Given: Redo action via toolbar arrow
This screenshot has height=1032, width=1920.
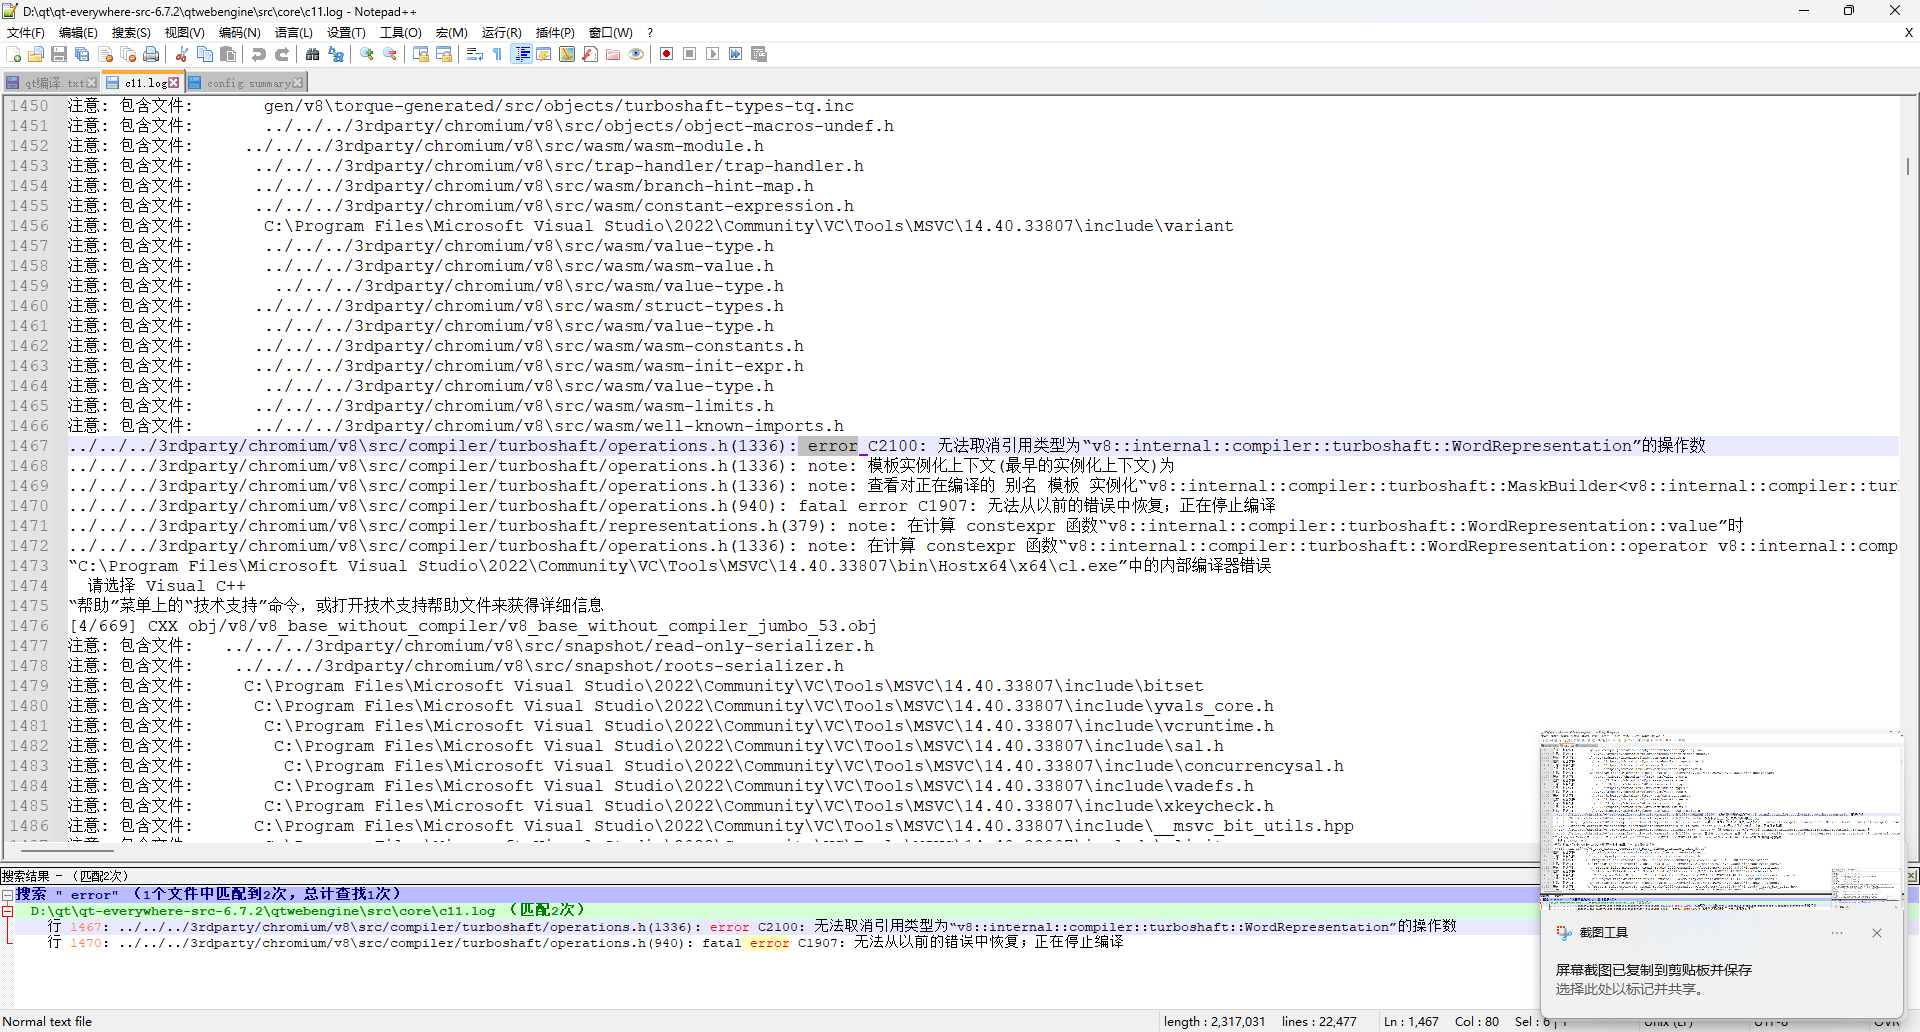Looking at the screenshot, I should point(282,54).
